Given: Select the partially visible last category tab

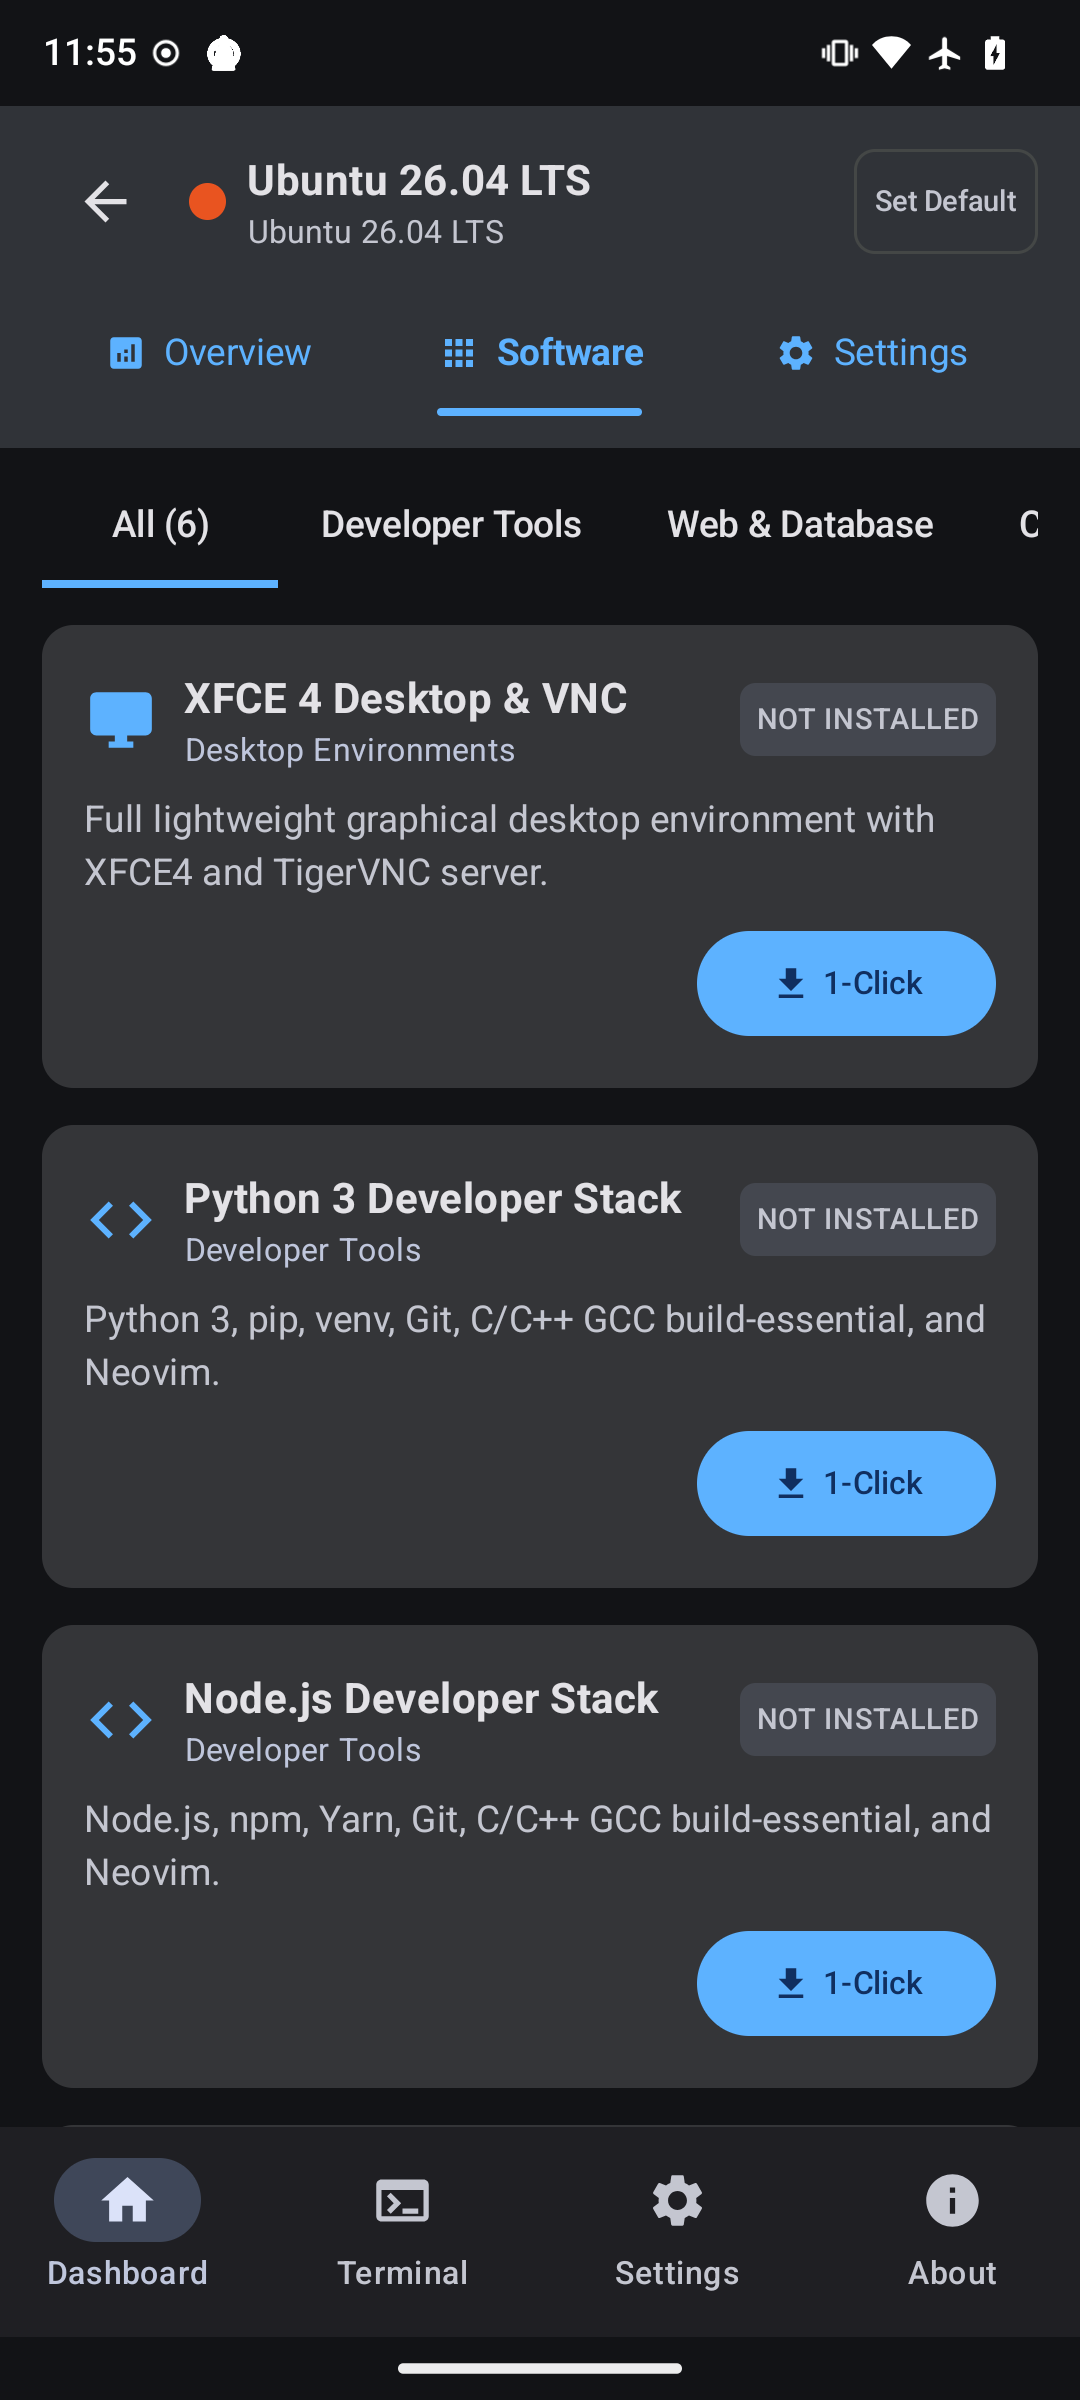Looking at the screenshot, I should tap(1028, 525).
